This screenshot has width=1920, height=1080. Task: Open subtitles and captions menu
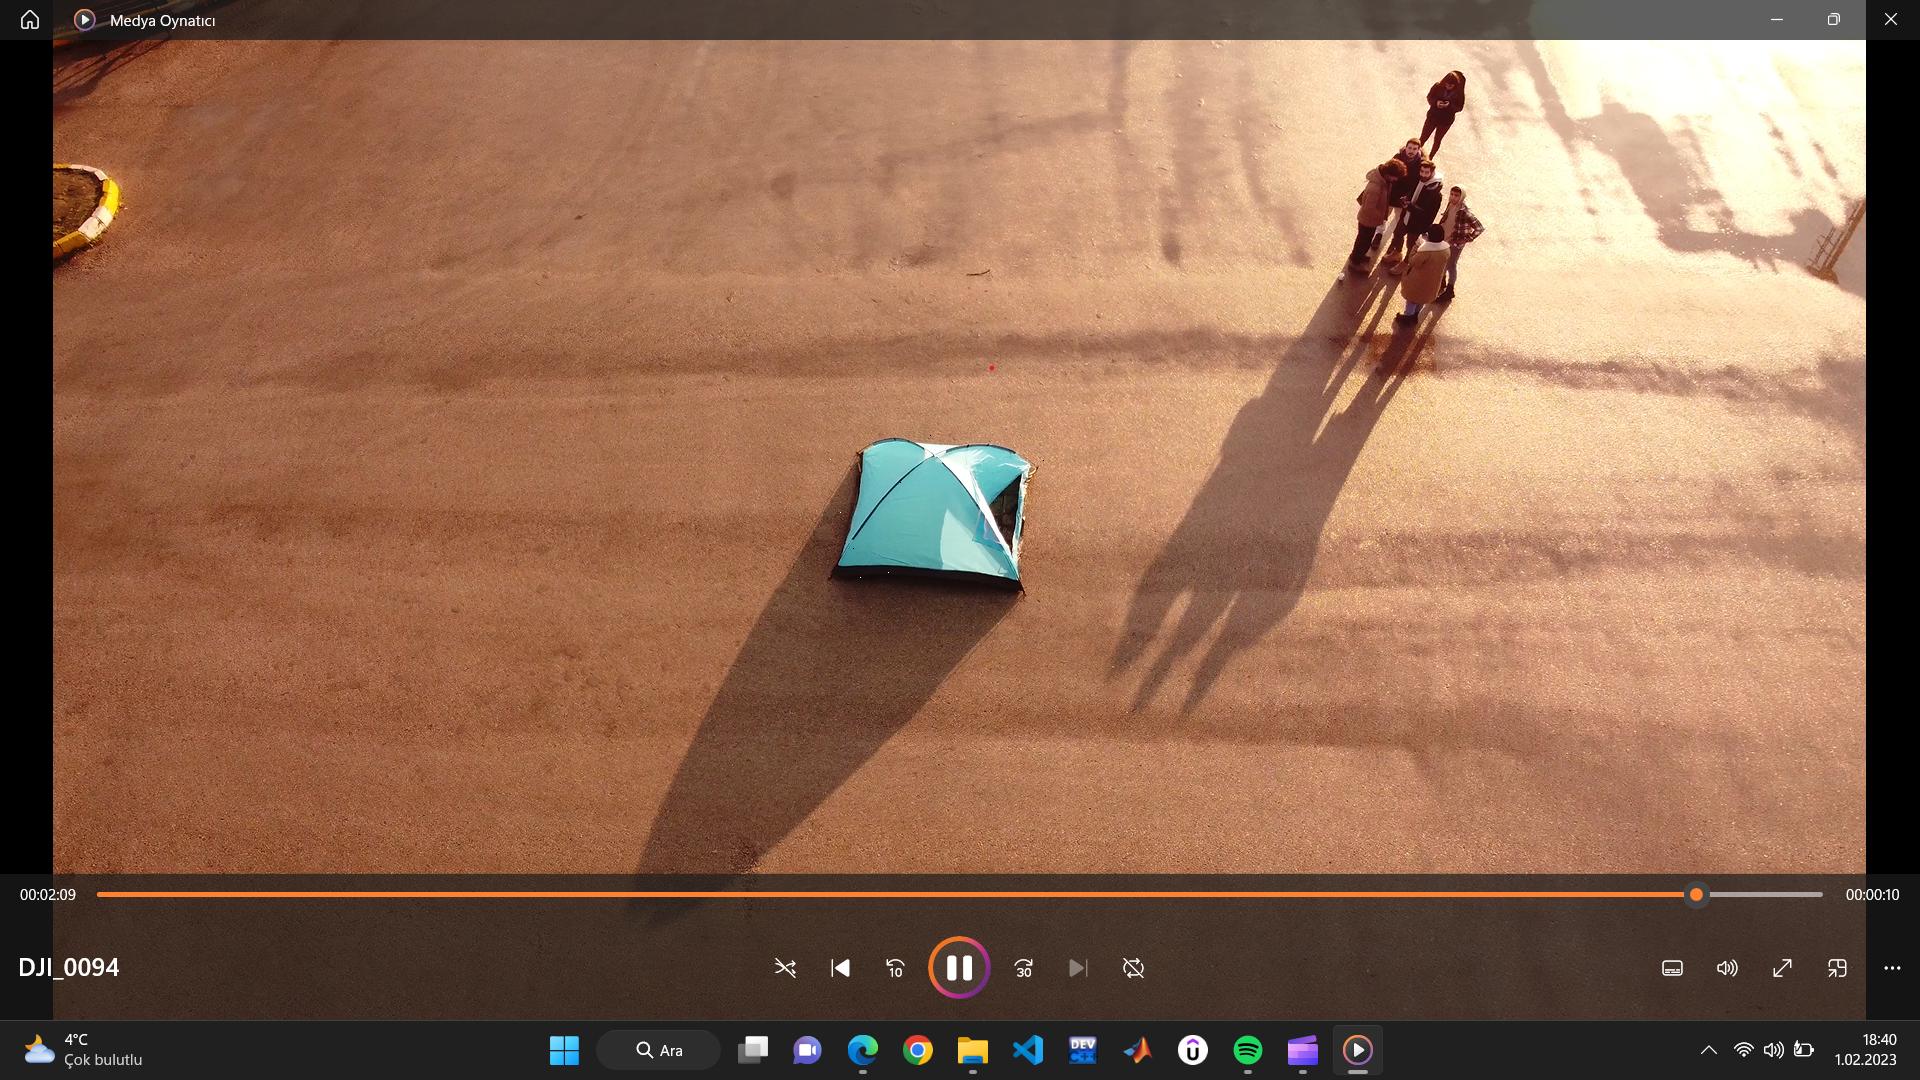pyautogui.click(x=1672, y=968)
